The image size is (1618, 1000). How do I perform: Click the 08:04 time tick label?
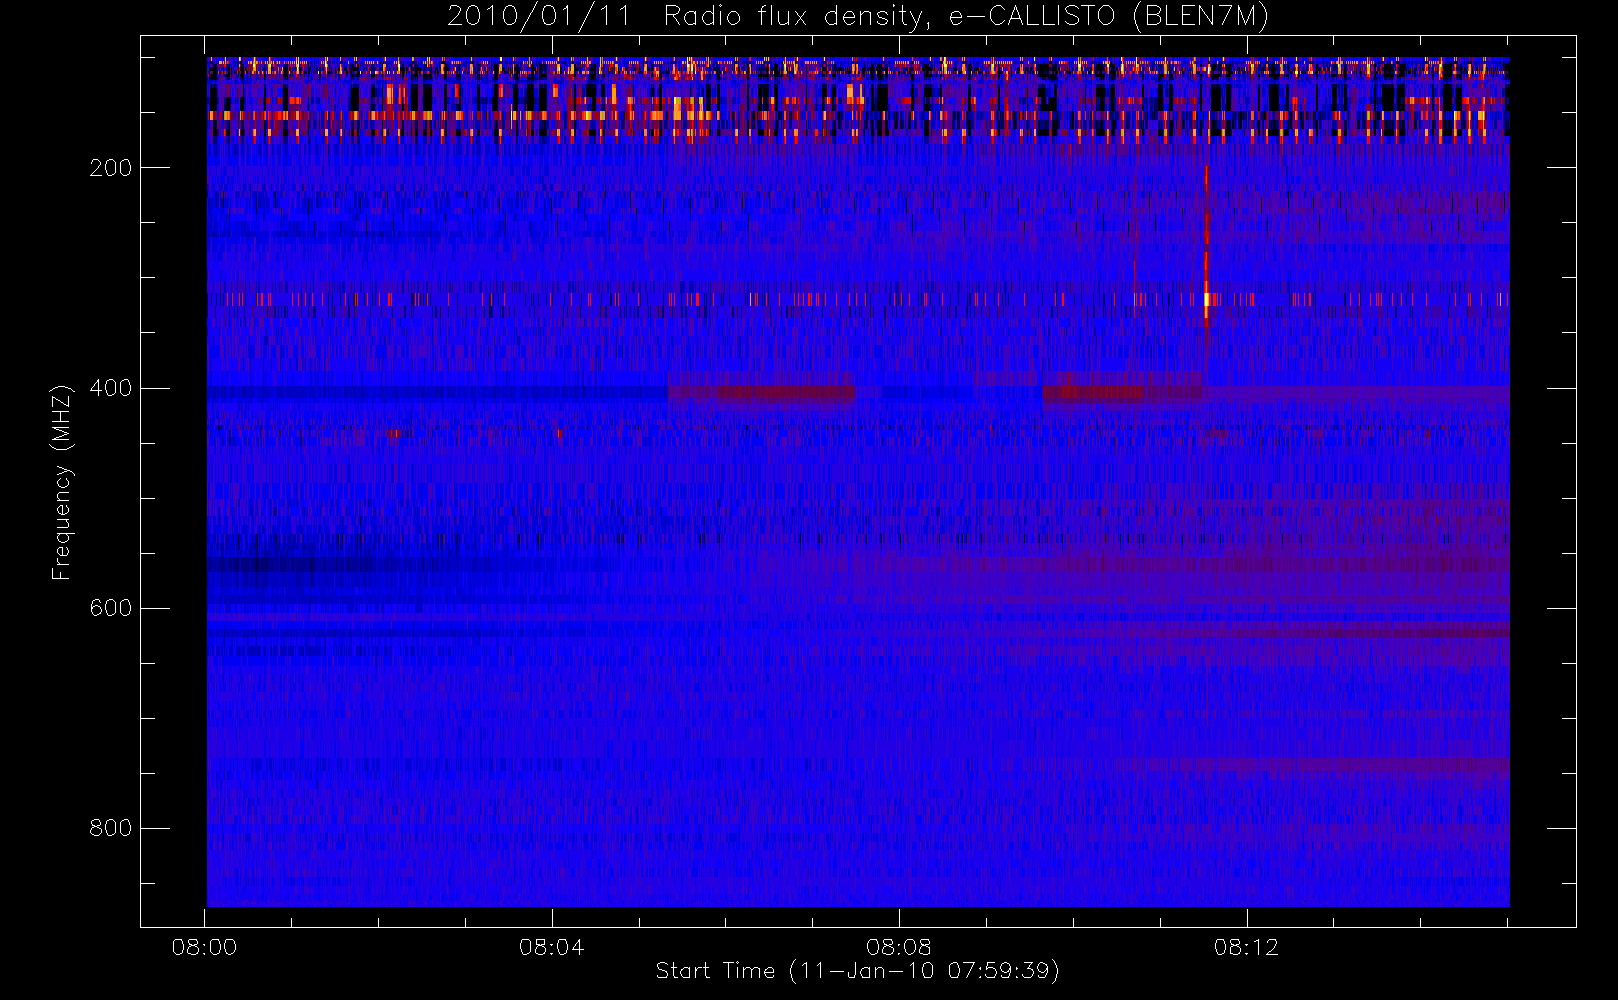[552, 947]
